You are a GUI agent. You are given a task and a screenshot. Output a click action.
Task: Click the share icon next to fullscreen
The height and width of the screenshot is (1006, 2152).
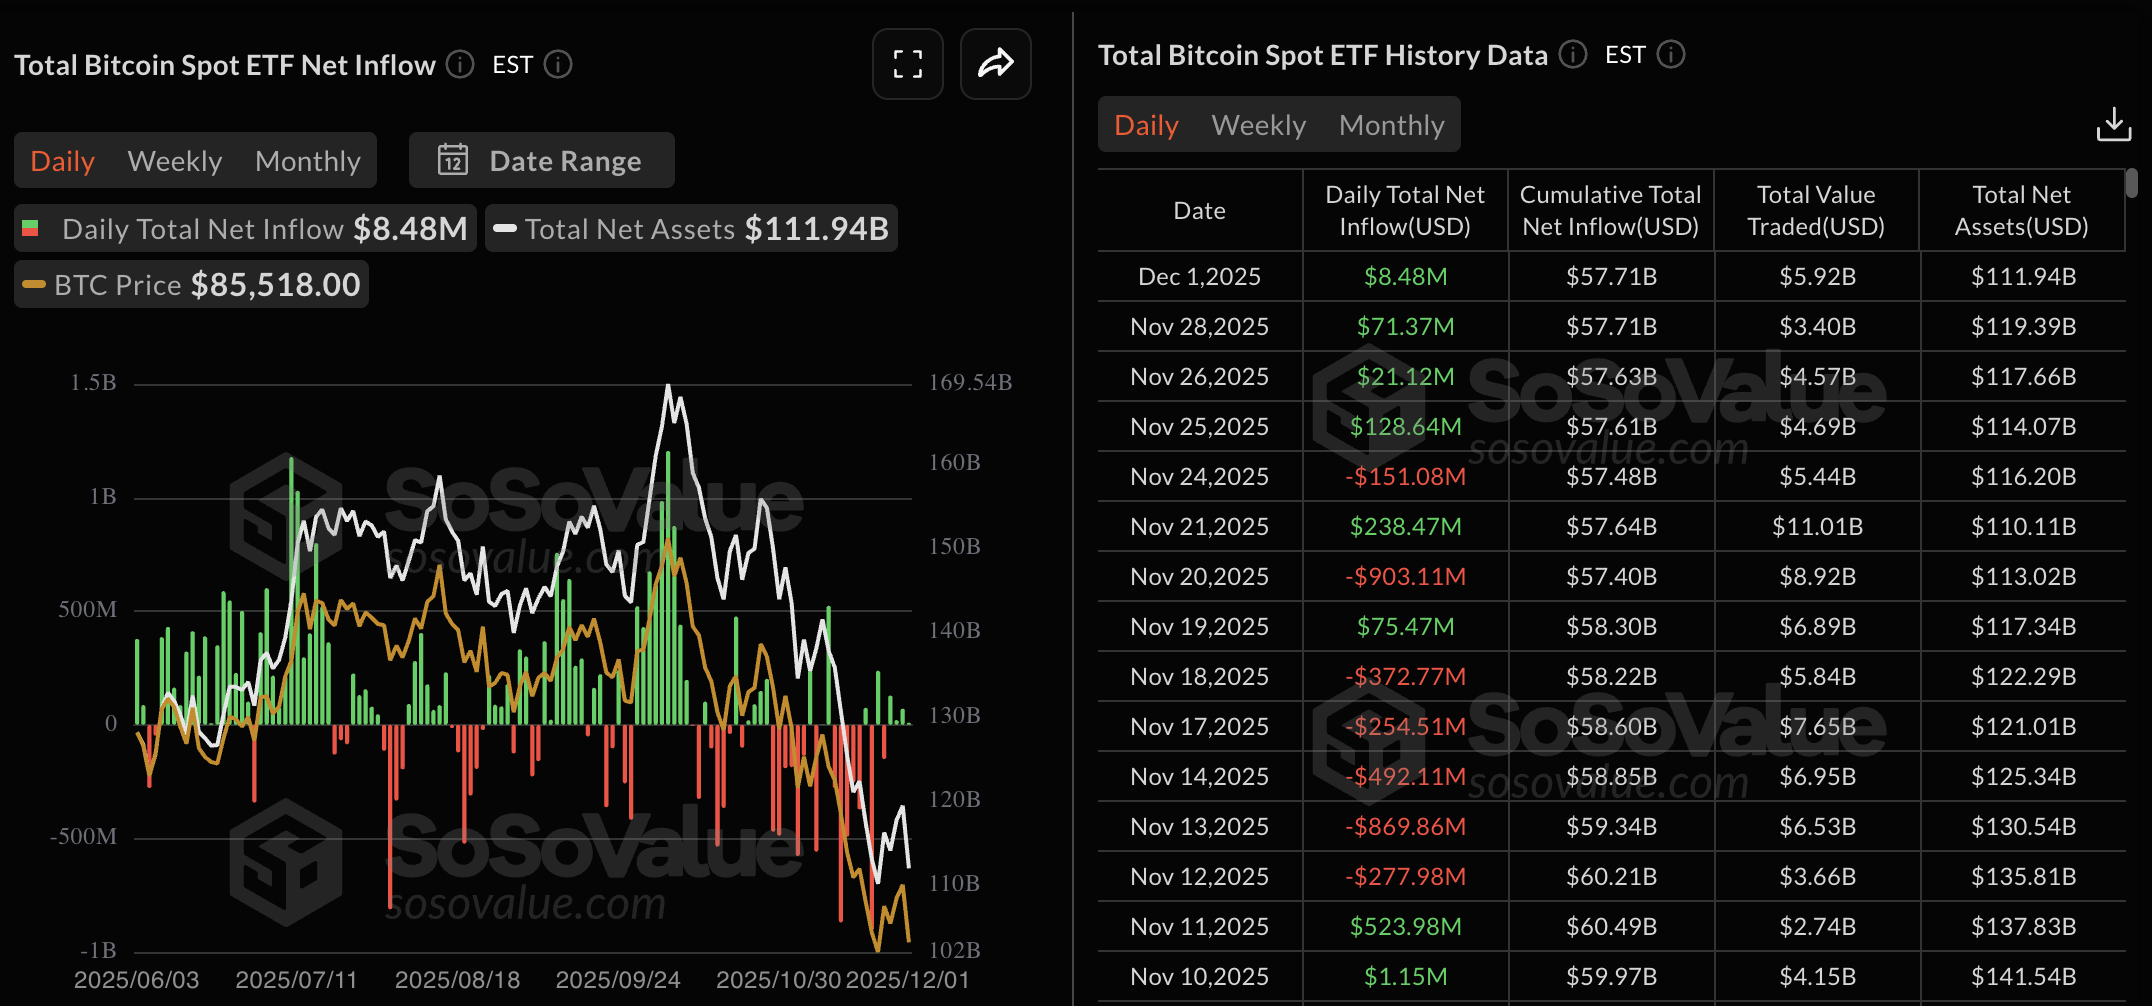click(995, 64)
